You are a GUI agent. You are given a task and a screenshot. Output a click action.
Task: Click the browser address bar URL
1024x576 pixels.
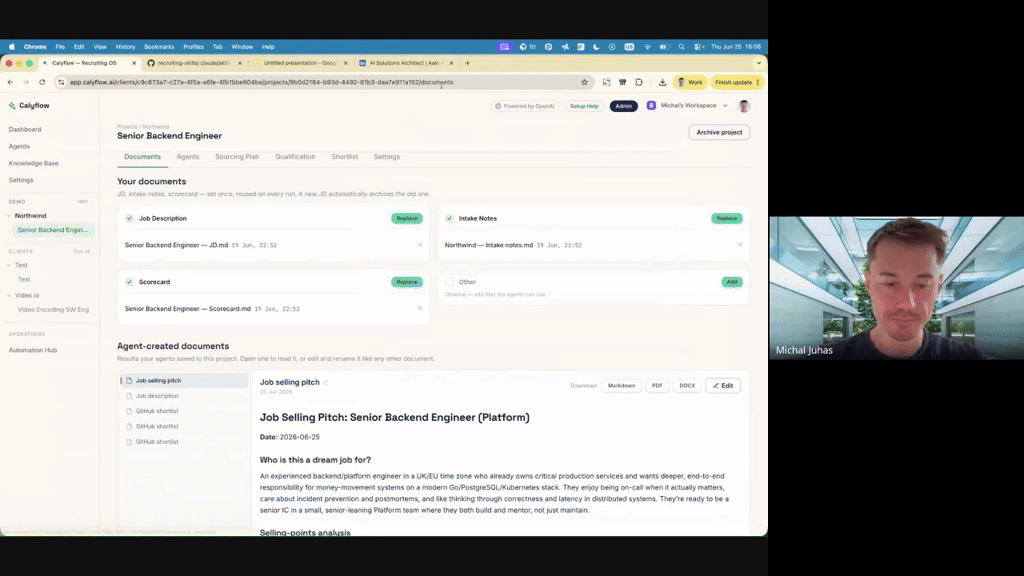point(261,82)
